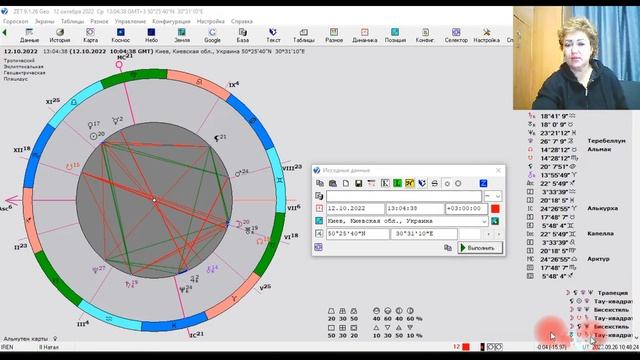The image size is (640, 360).
Task: Click the Арктур star label
Action: pyautogui.click(x=598, y=259)
